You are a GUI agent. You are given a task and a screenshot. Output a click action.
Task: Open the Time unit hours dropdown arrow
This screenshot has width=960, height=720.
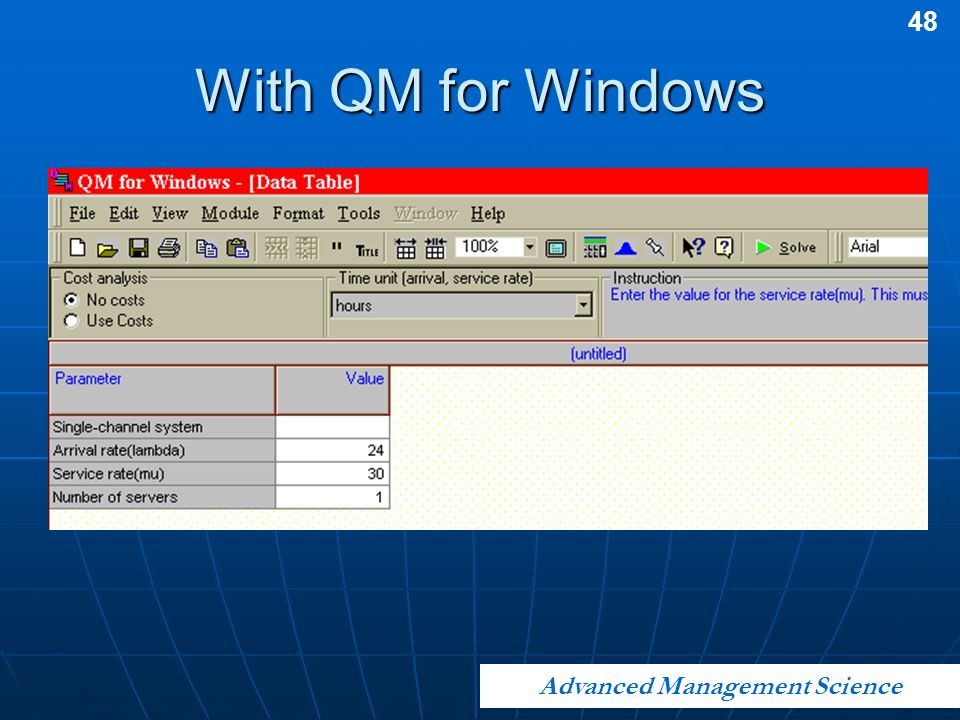583,305
